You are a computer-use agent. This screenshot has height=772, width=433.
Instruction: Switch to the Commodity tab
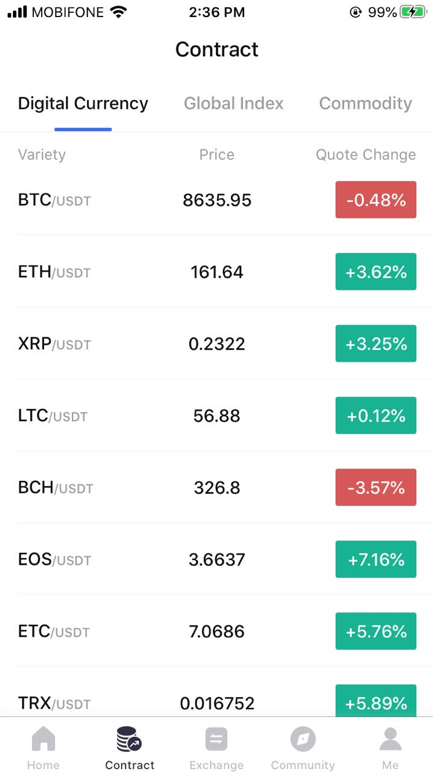click(366, 103)
